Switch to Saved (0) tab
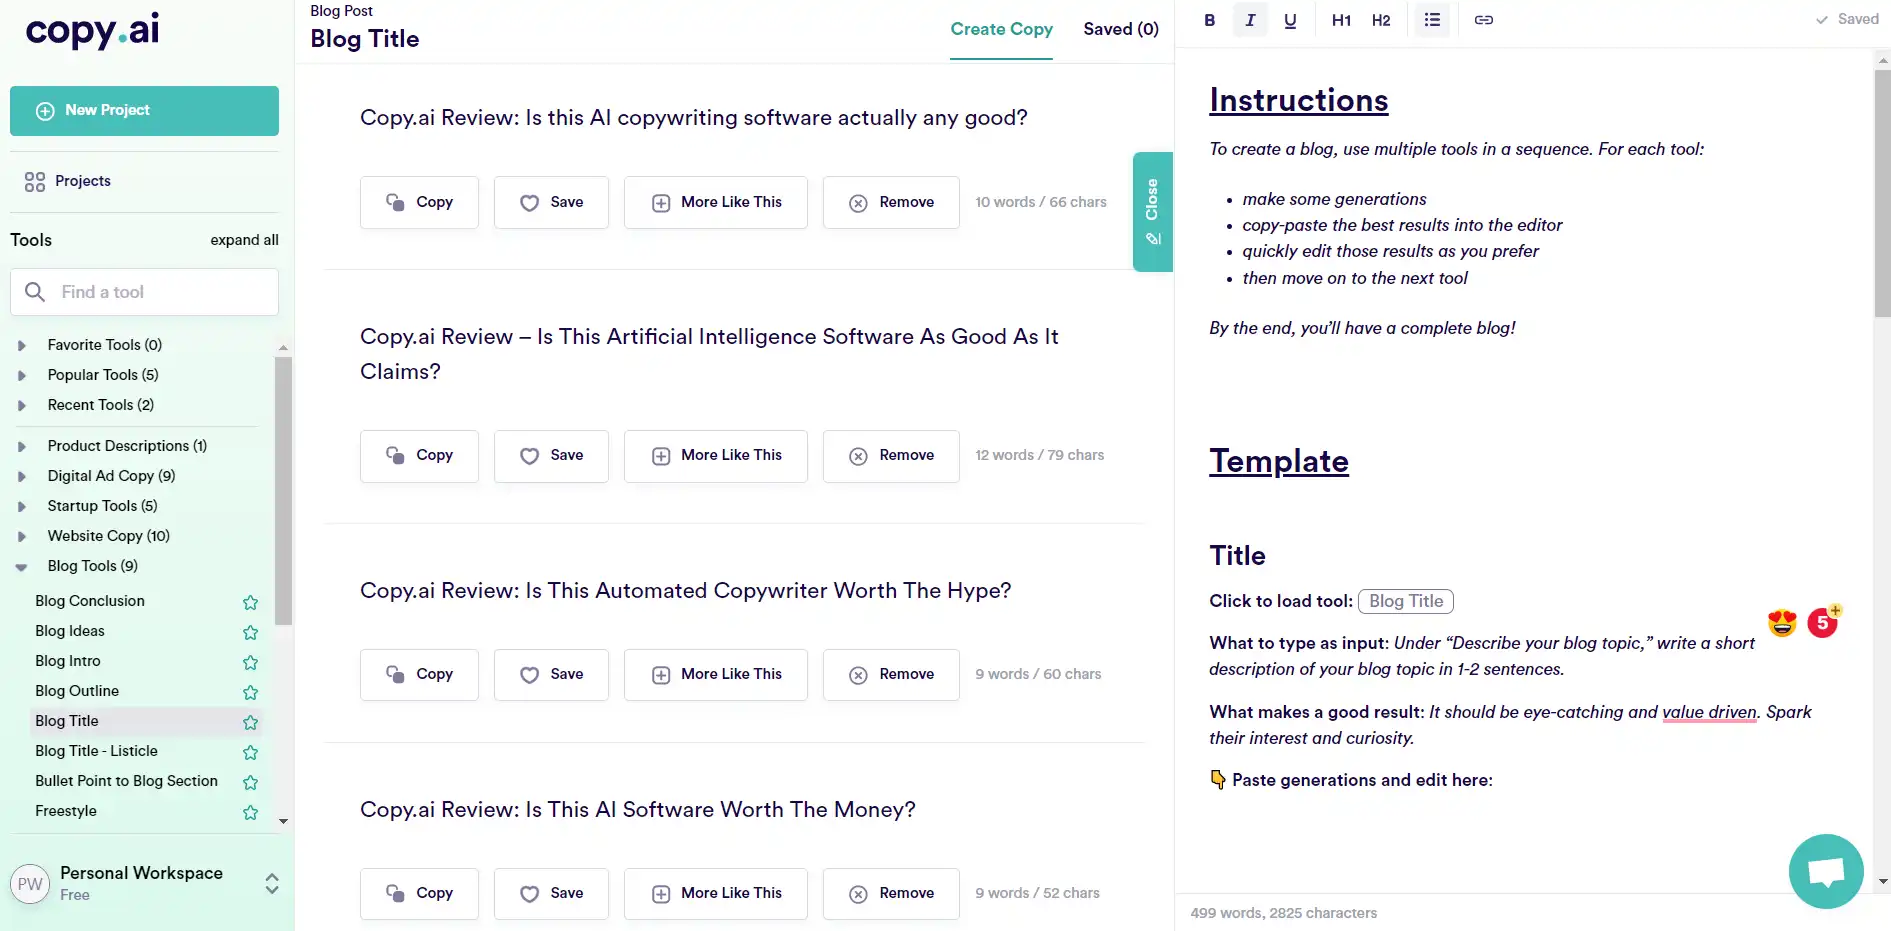Screen dimensions: 1891x931 pyautogui.click(x=1121, y=29)
